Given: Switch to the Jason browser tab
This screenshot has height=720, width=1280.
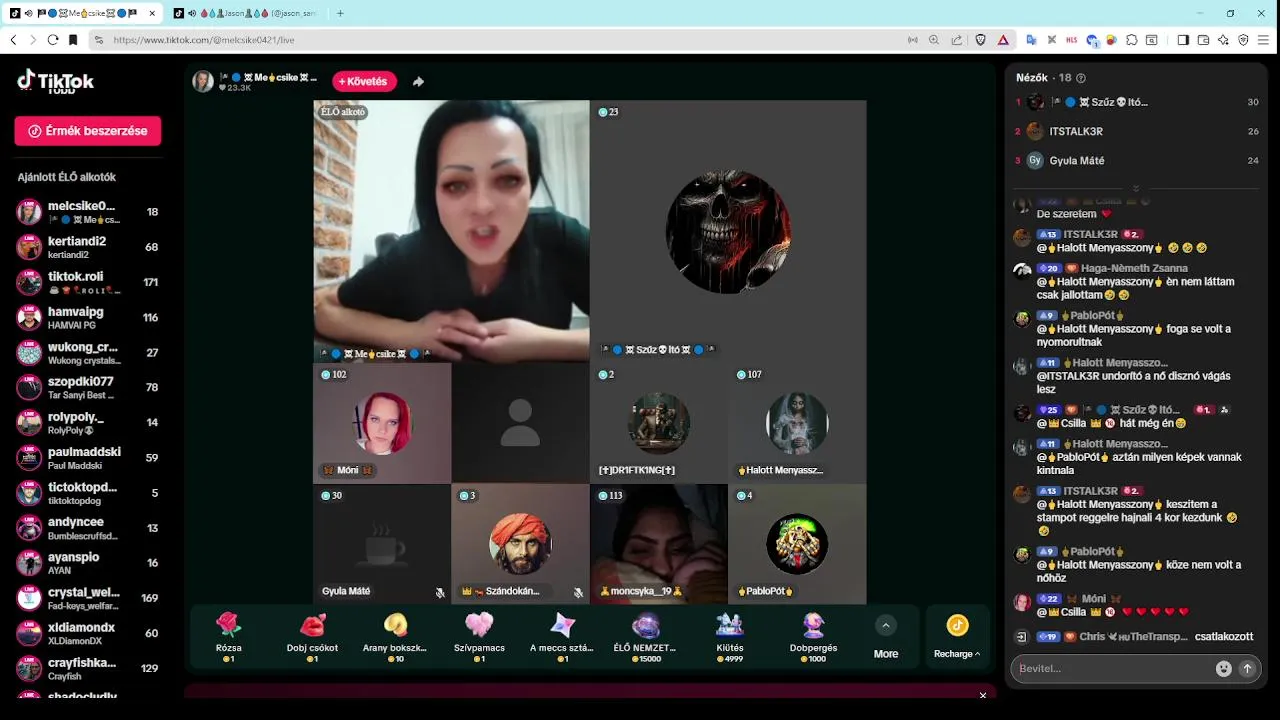Looking at the screenshot, I should tap(246, 13).
